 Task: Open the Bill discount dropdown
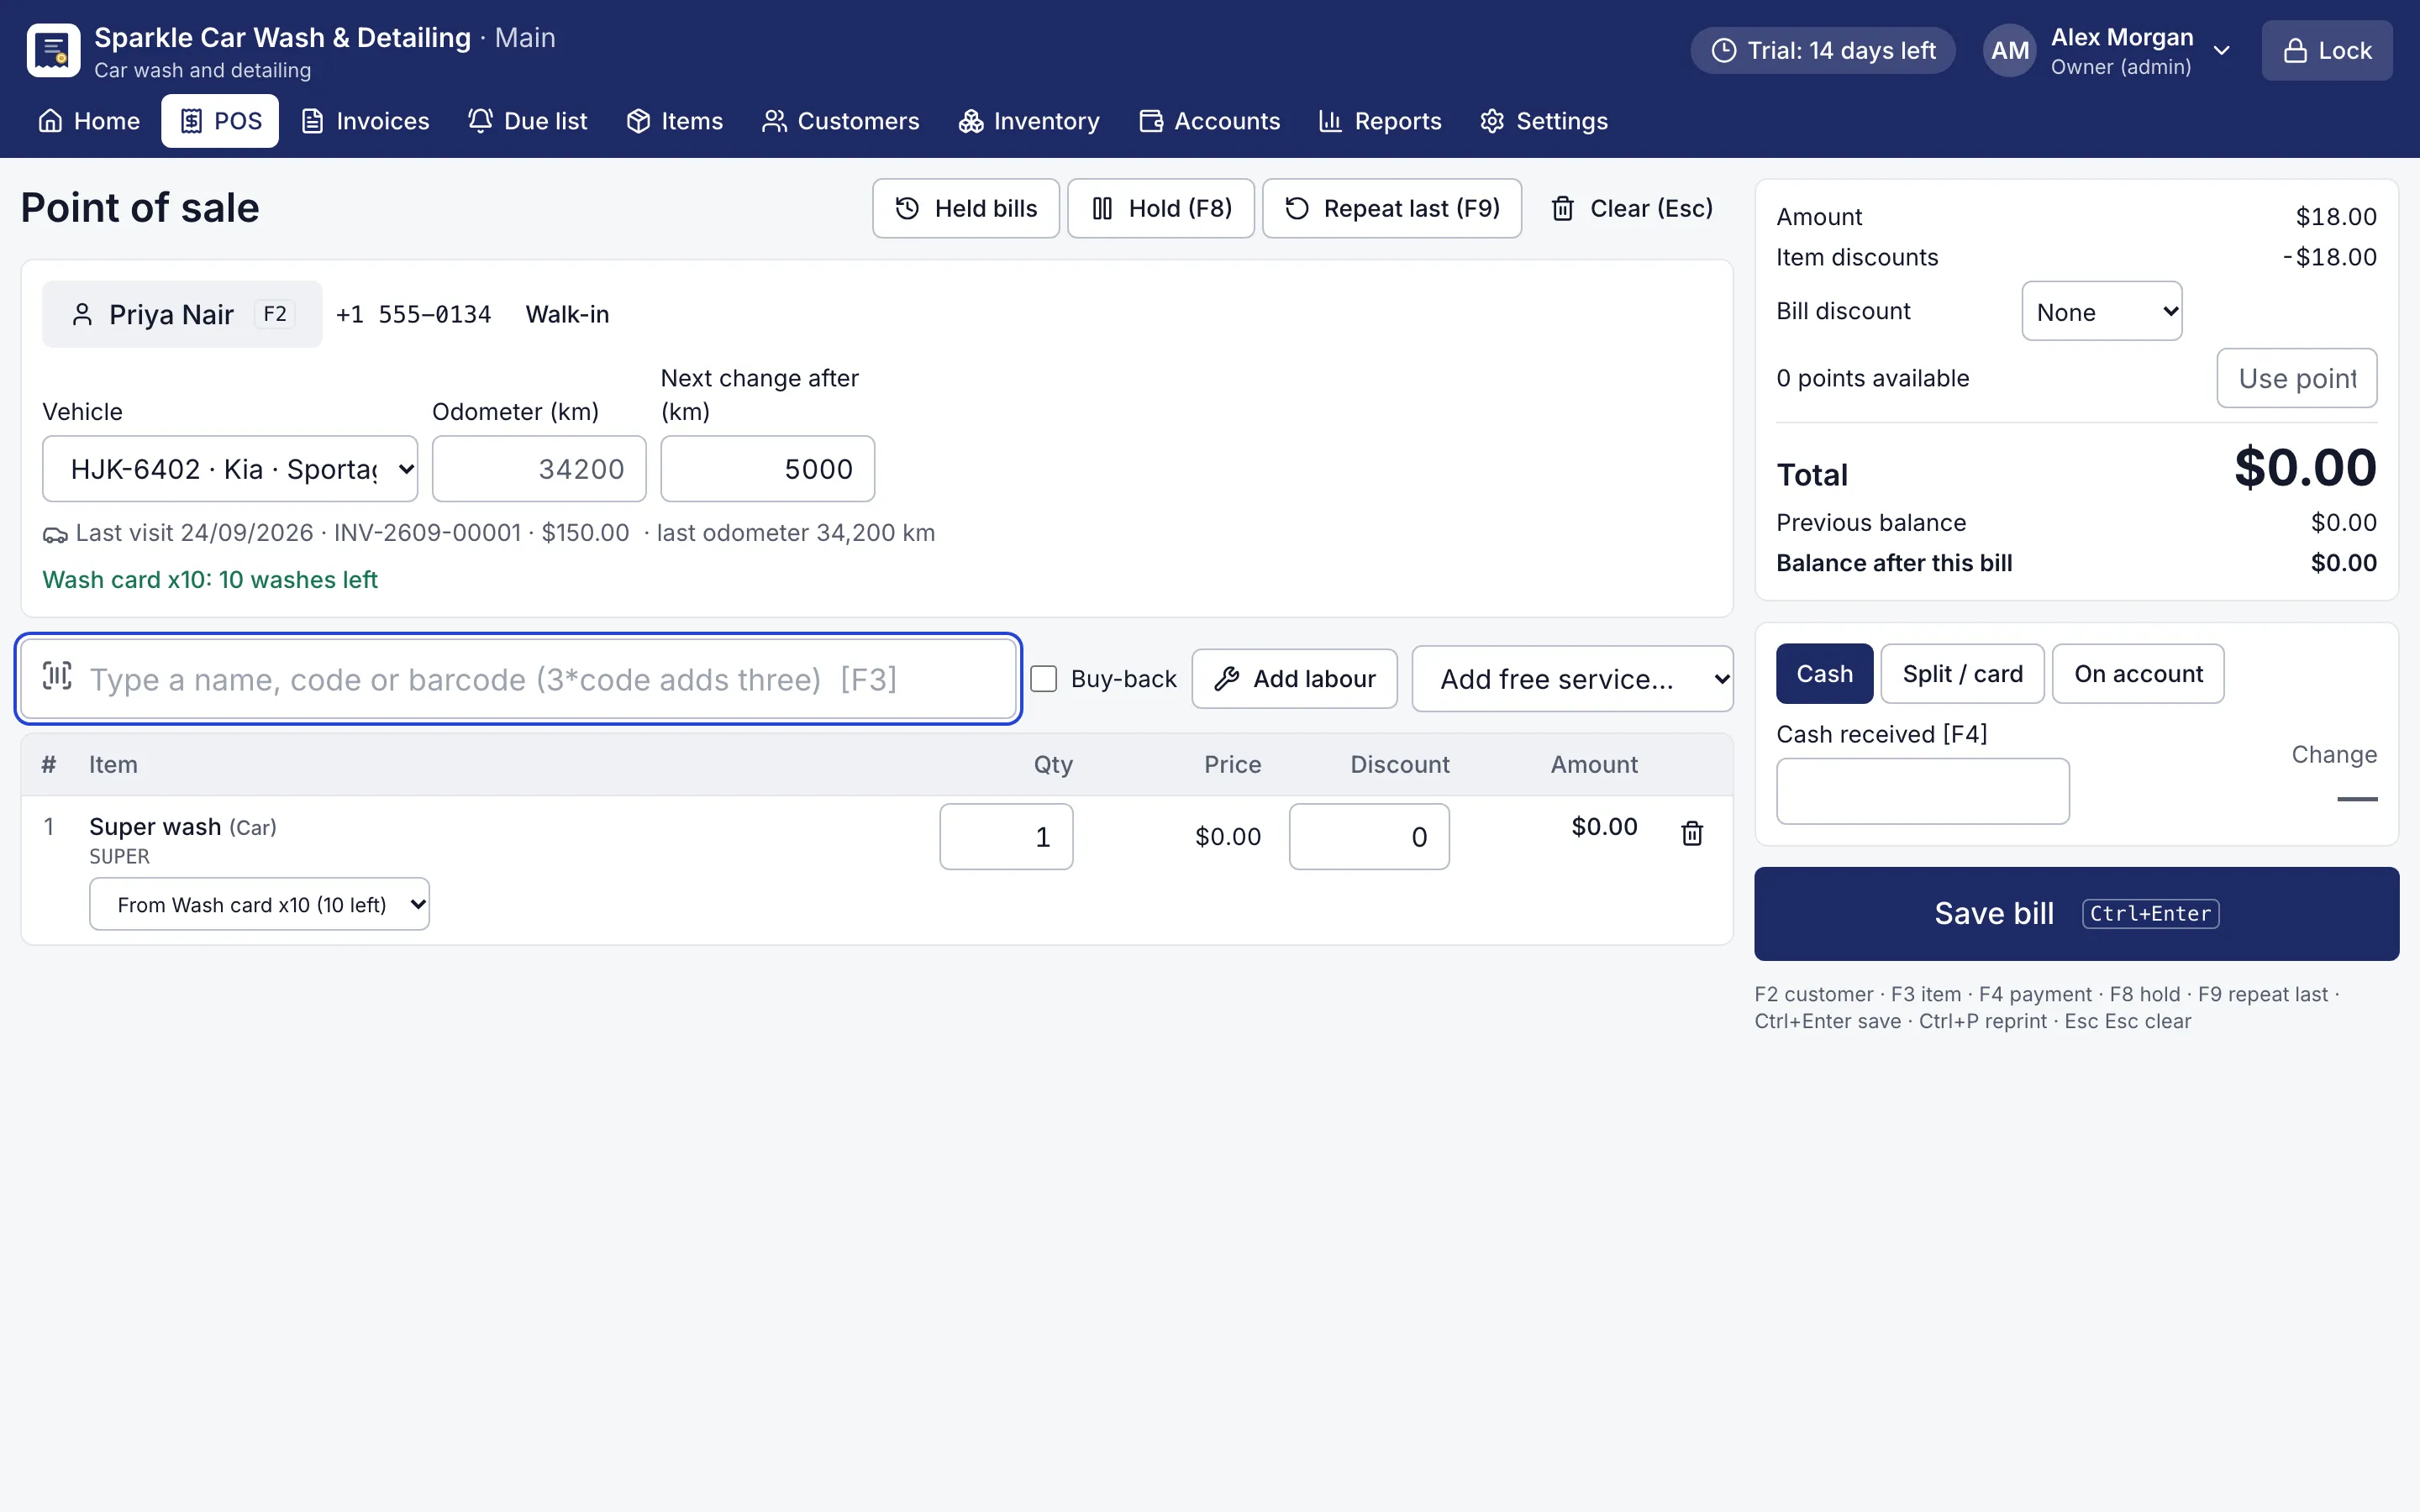tap(2101, 312)
